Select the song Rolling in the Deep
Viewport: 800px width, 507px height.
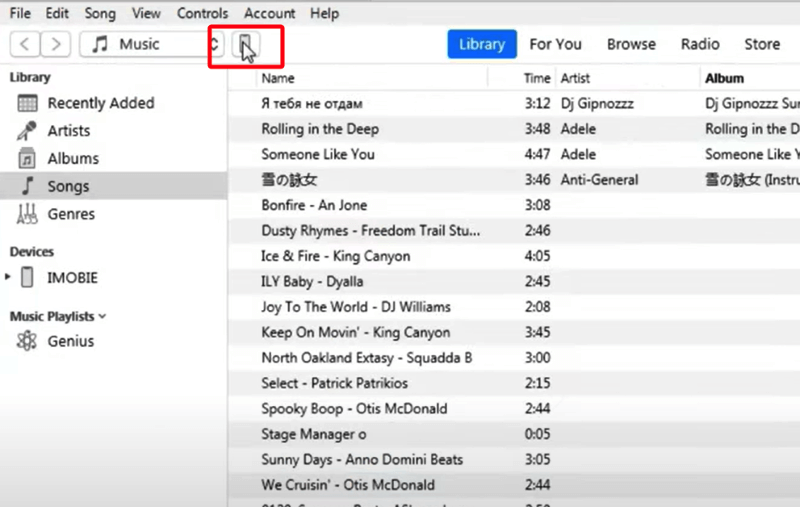[x=320, y=129]
